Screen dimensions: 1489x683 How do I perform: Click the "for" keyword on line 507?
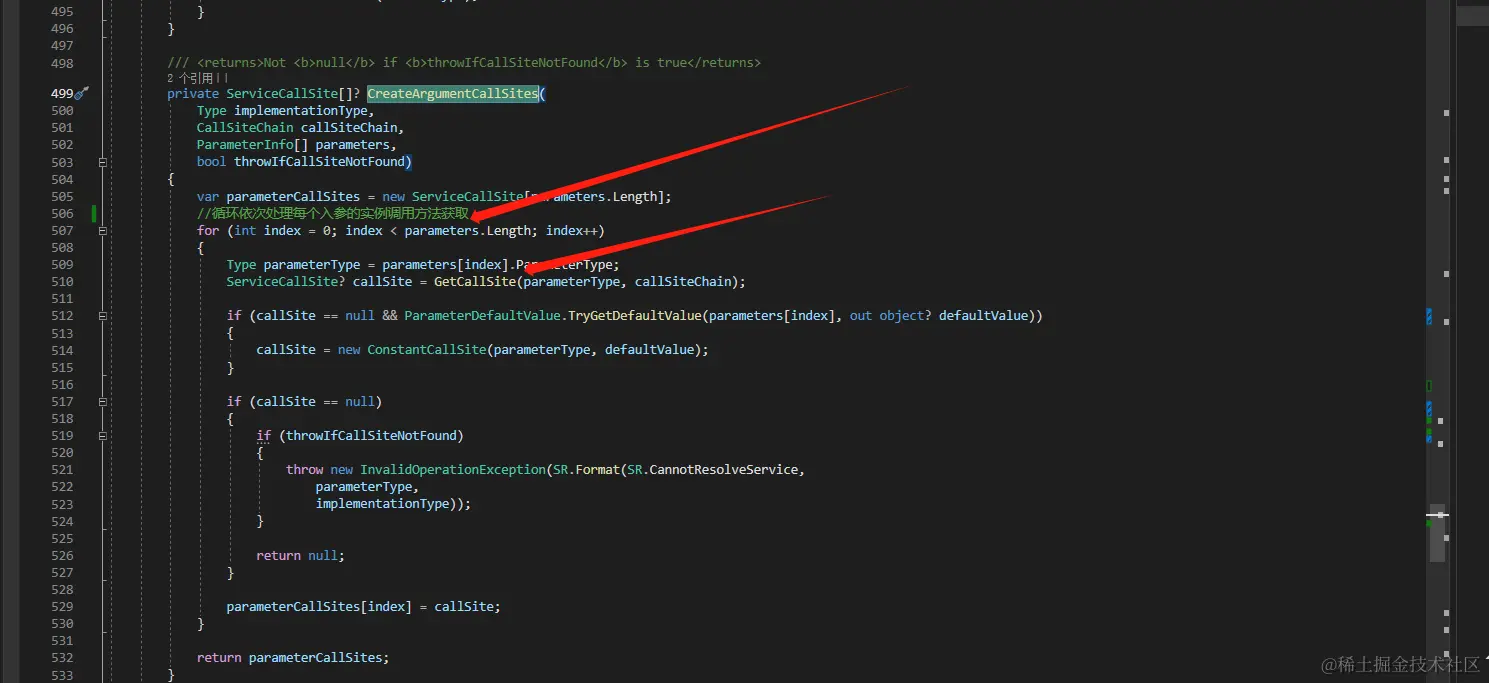click(x=208, y=231)
